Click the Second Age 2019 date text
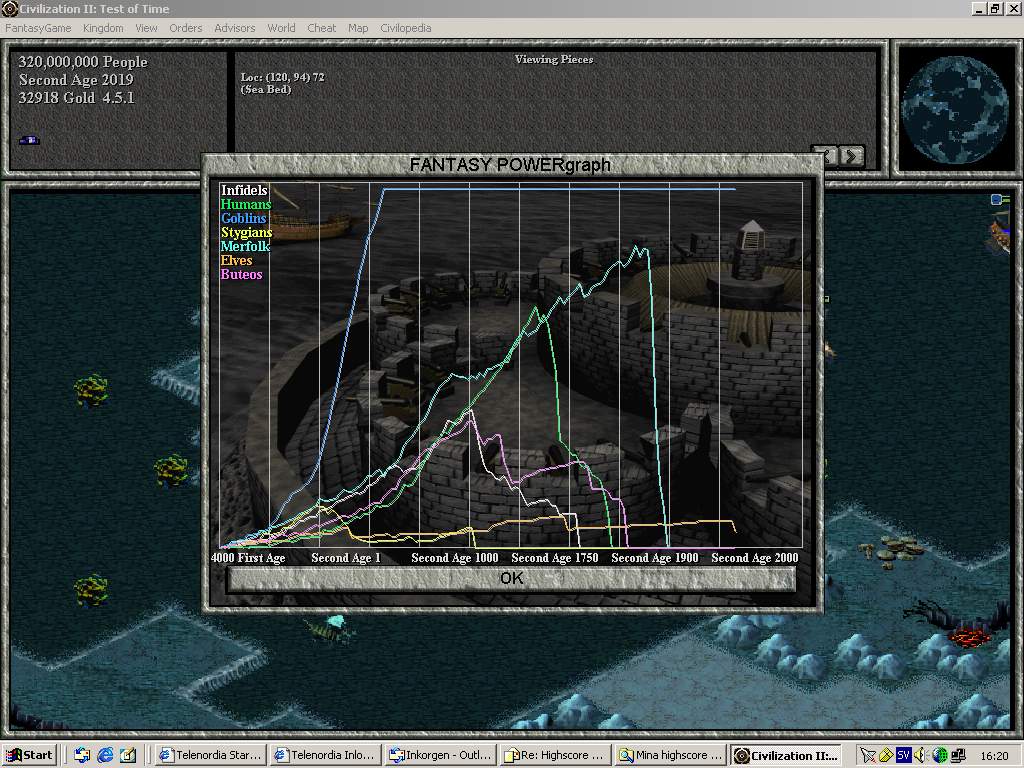 tap(76, 80)
